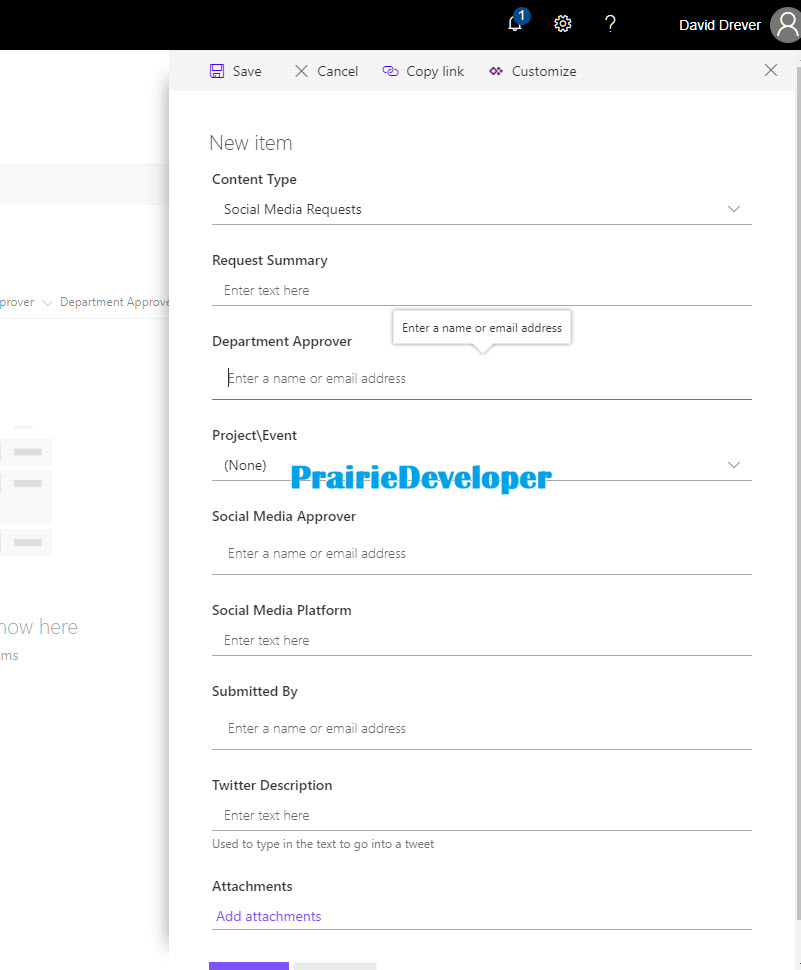Open the help question mark icon
This screenshot has height=970, width=801.
pos(610,24)
